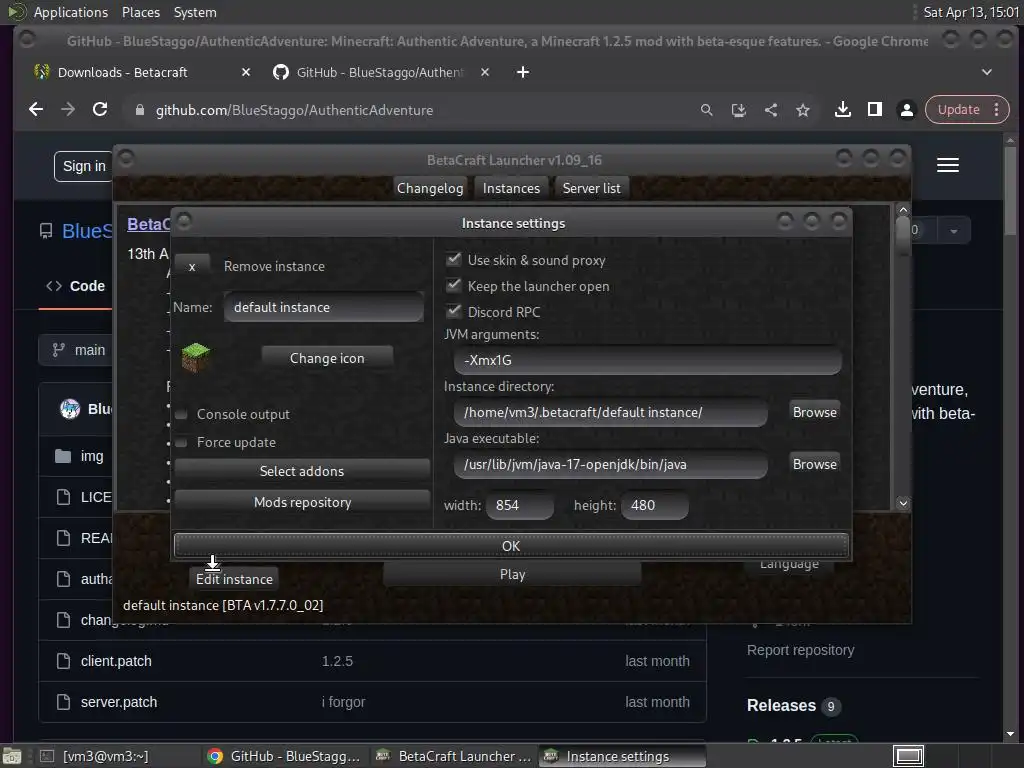
Task: Click the search magnifier in address bar
Action: (x=706, y=110)
